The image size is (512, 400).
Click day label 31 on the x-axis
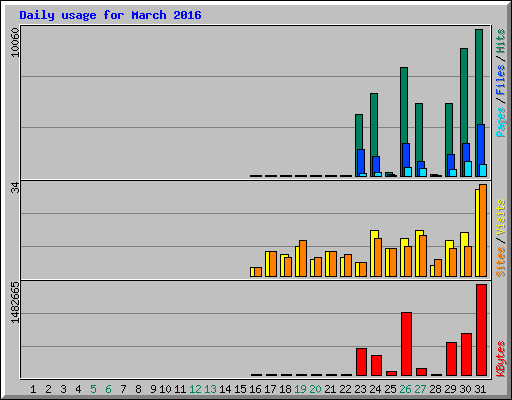pos(480,389)
